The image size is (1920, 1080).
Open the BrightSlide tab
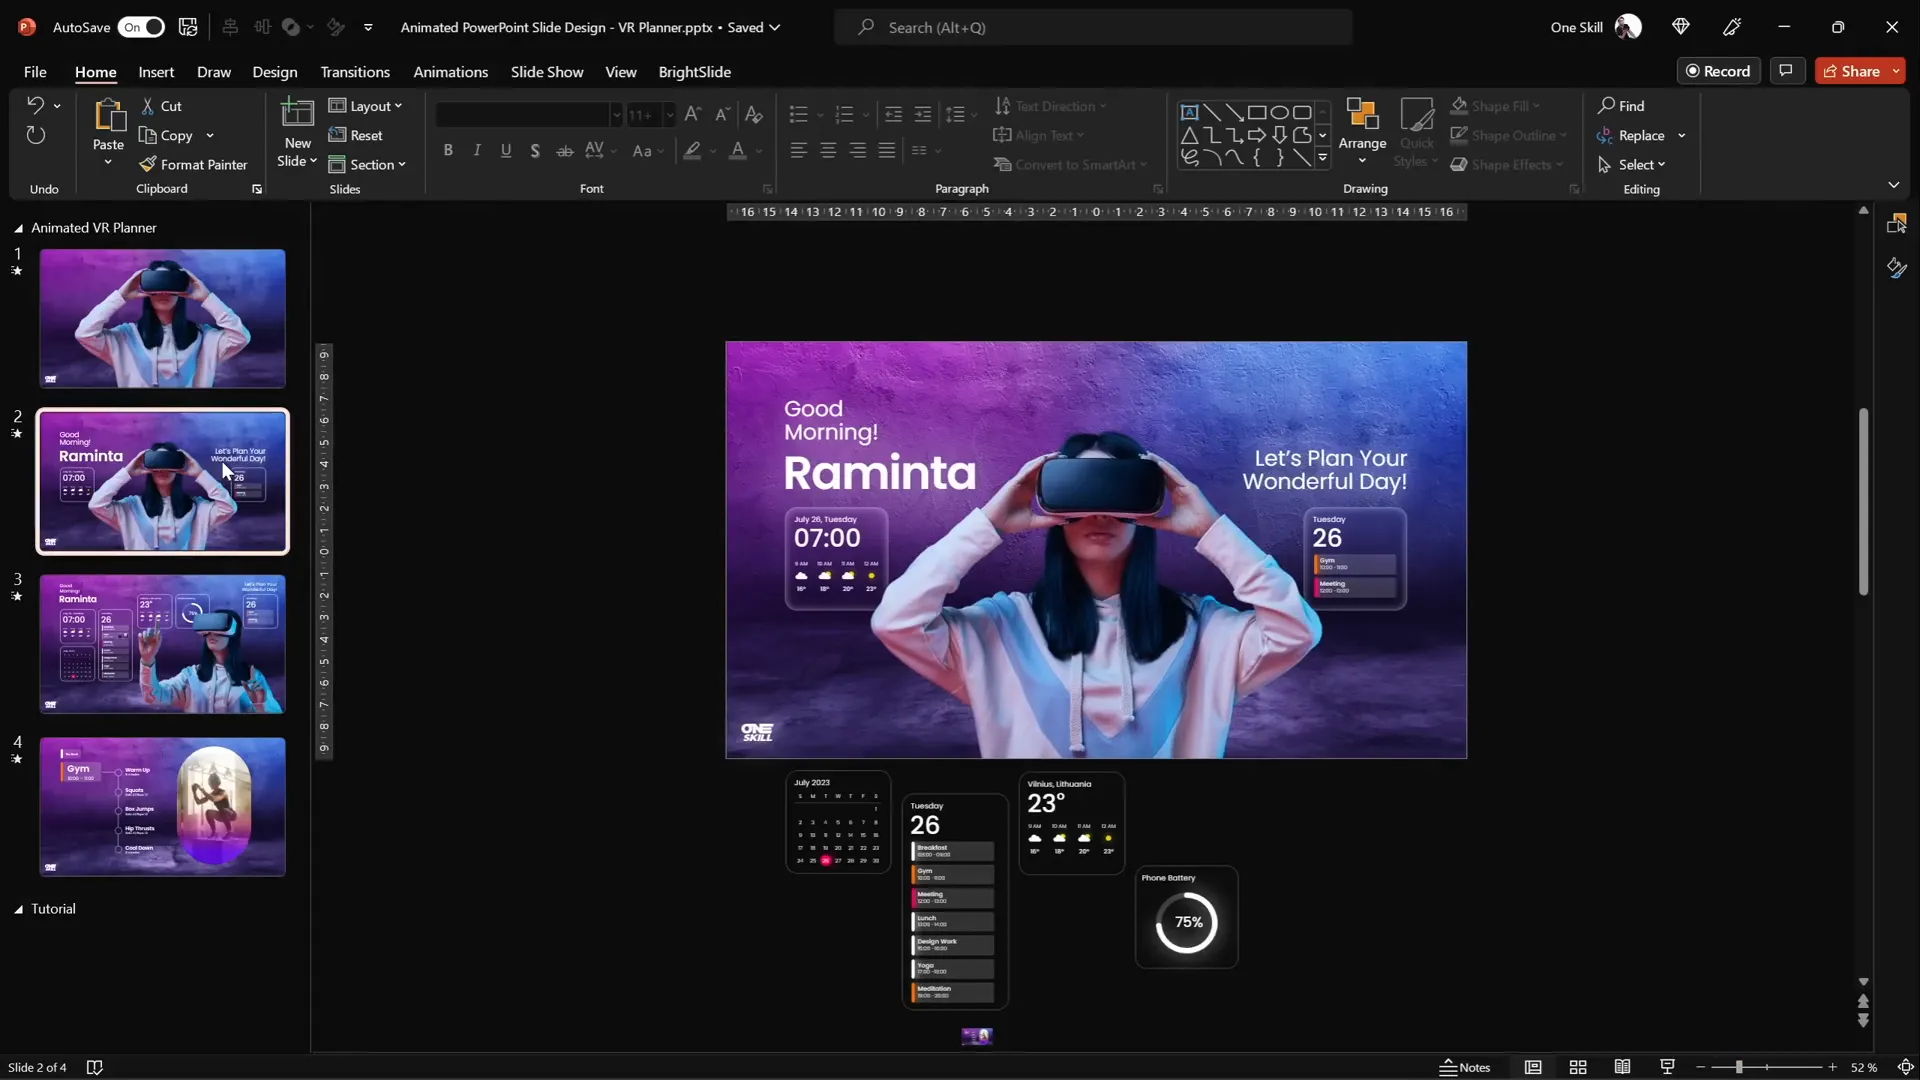pos(694,72)
